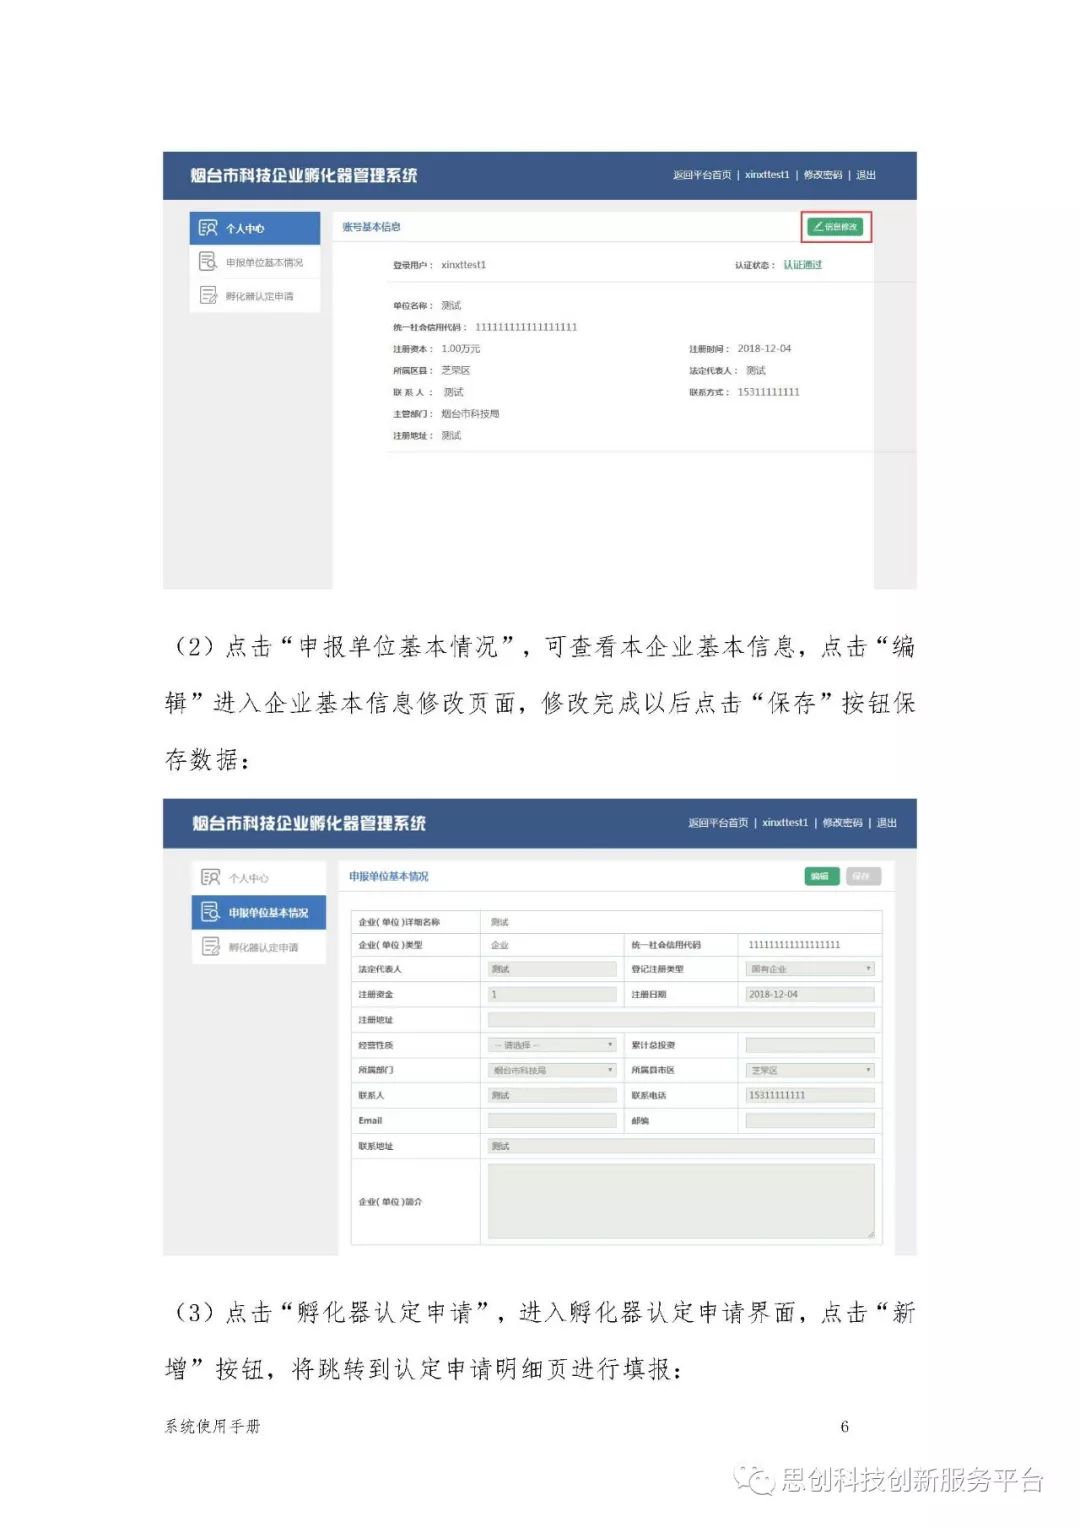Click 注册时间 value 2018-12-04 in account info
The height and width of the screenshot is (1527, 1080).
click(x=764, y=349)
